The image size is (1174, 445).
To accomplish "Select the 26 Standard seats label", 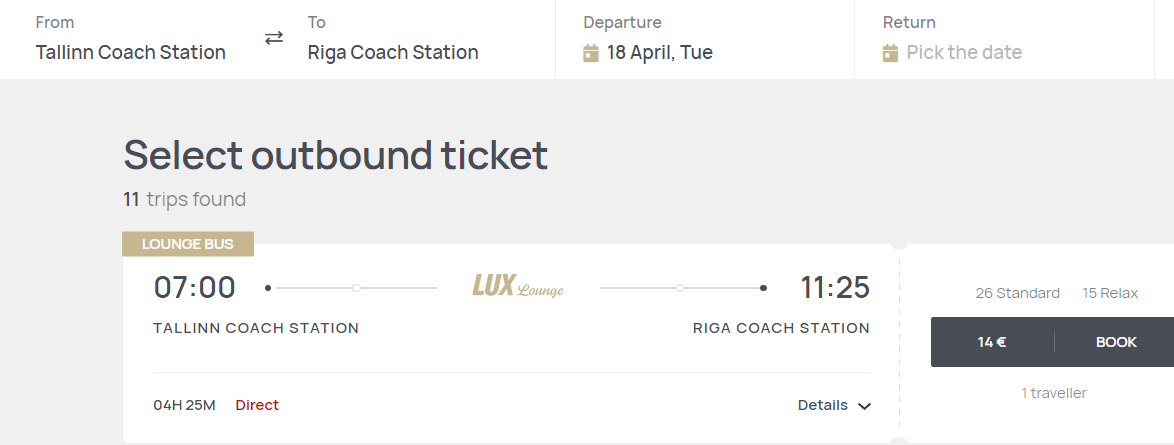I will point(1017,293).
